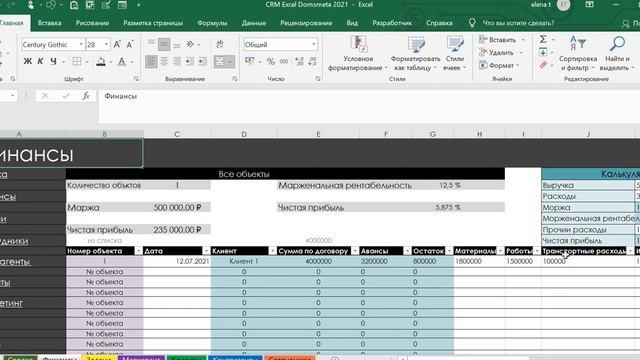Open the Число group dialog launcher
Image resolution: width=640 pixels, height=360 pixels.
click(x=318, y=79)
